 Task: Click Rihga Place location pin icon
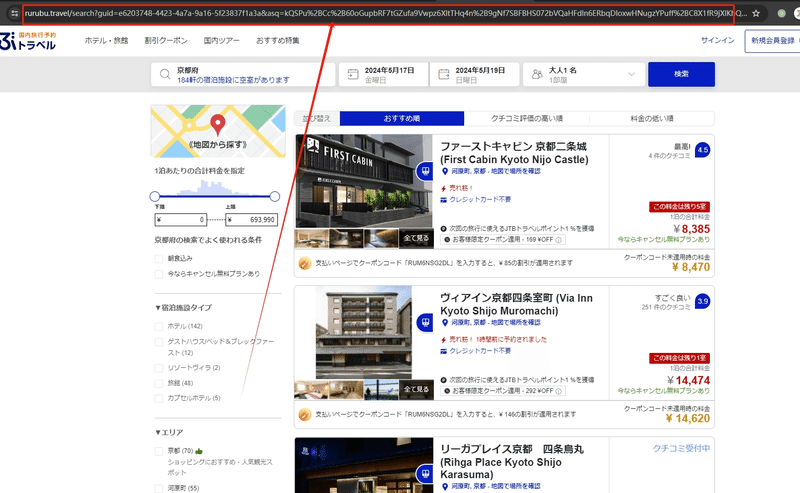click(445, 486)
